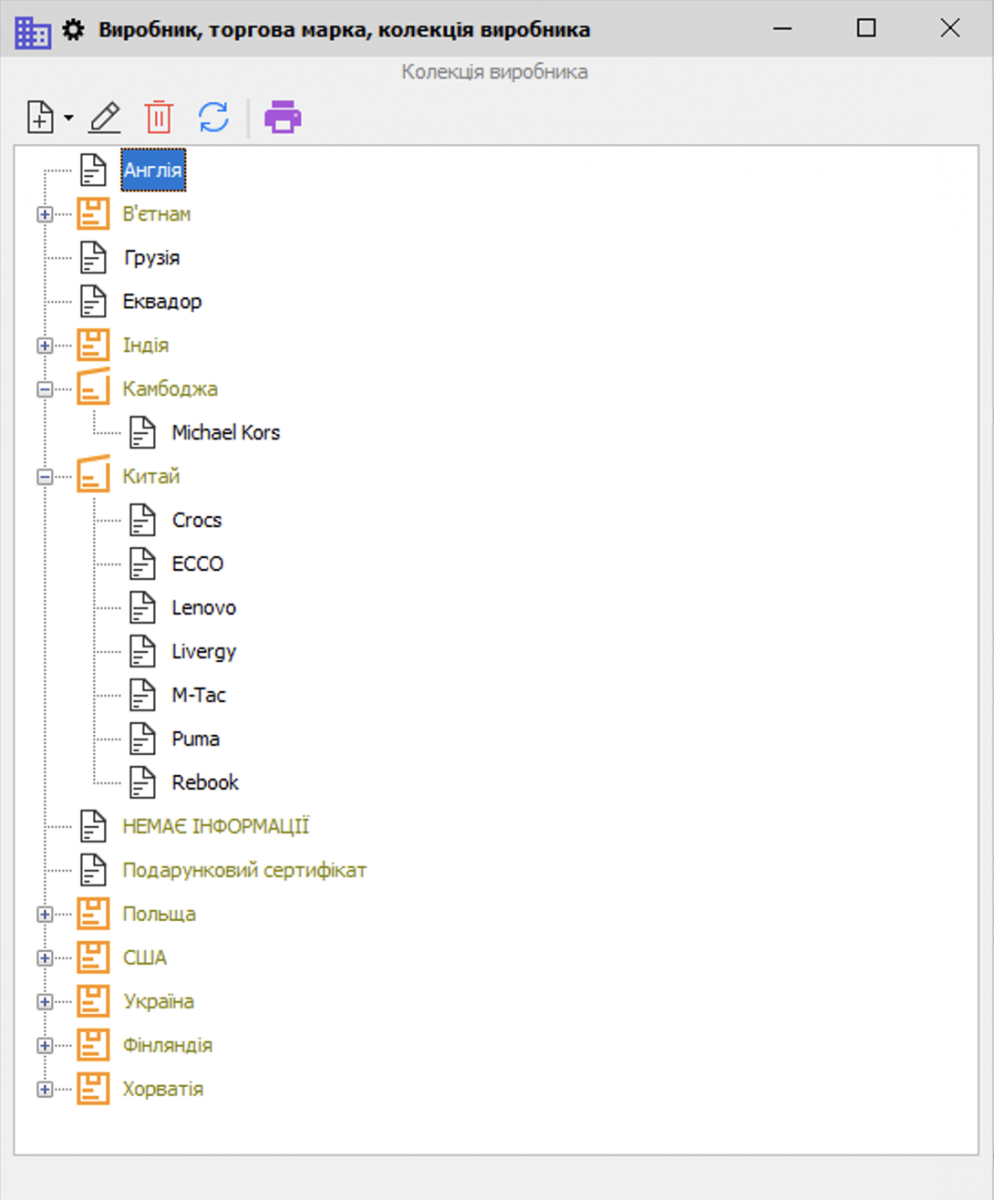Click the pencil edit icon
This screenshot has width=994, height=1200.
[x=104, y=118]
